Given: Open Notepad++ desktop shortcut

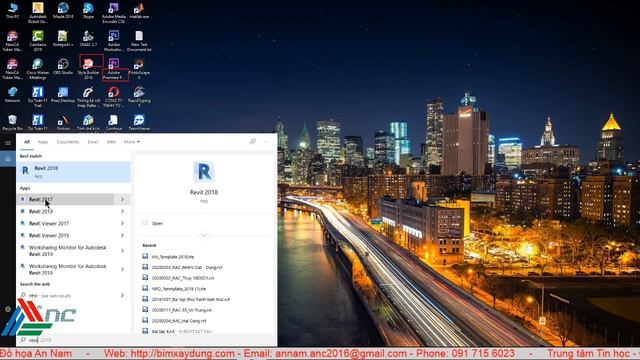Looking at the screenshot, I should click(63, 39).
